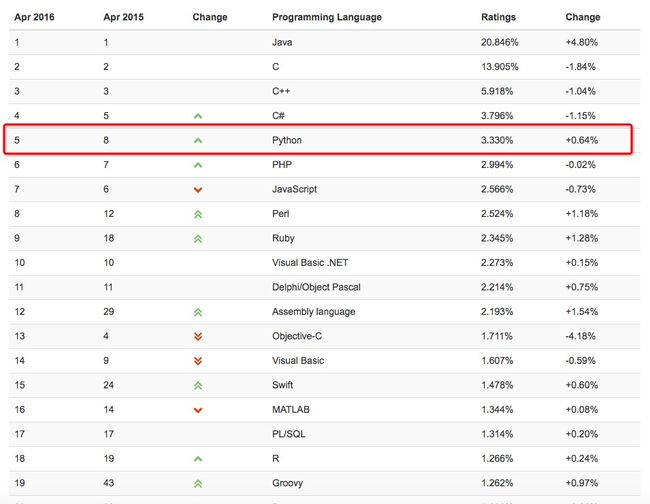Click the red down arrow beside JavaScript
Screen dimensions: 650x504
click(198, 190)
